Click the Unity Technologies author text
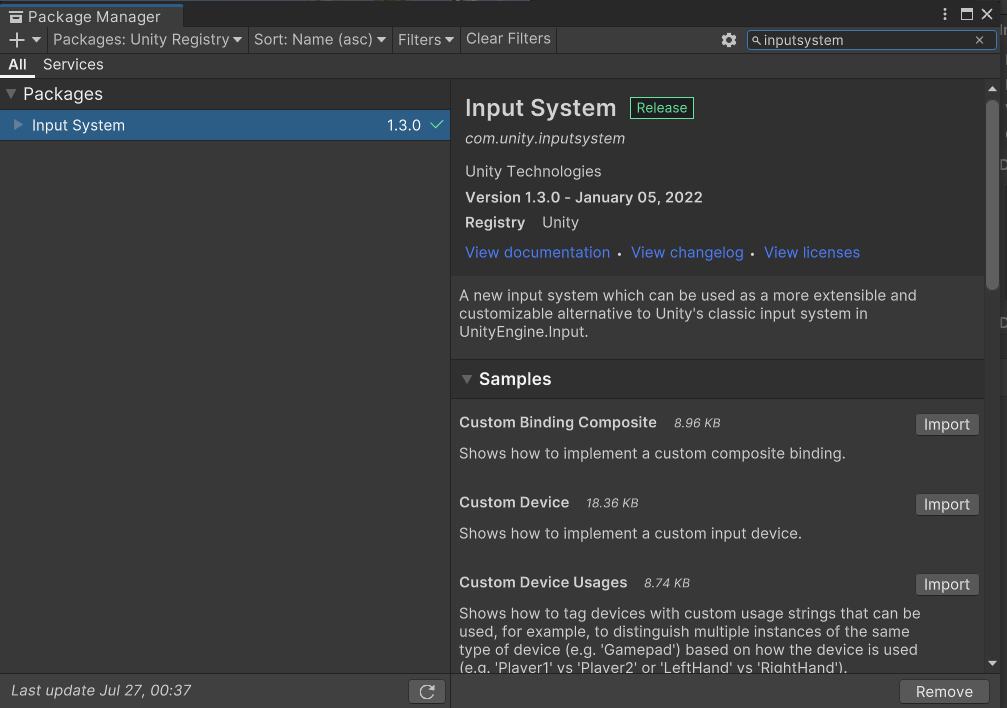Screen dimensions: 1007x708 [x=533, y=172]
